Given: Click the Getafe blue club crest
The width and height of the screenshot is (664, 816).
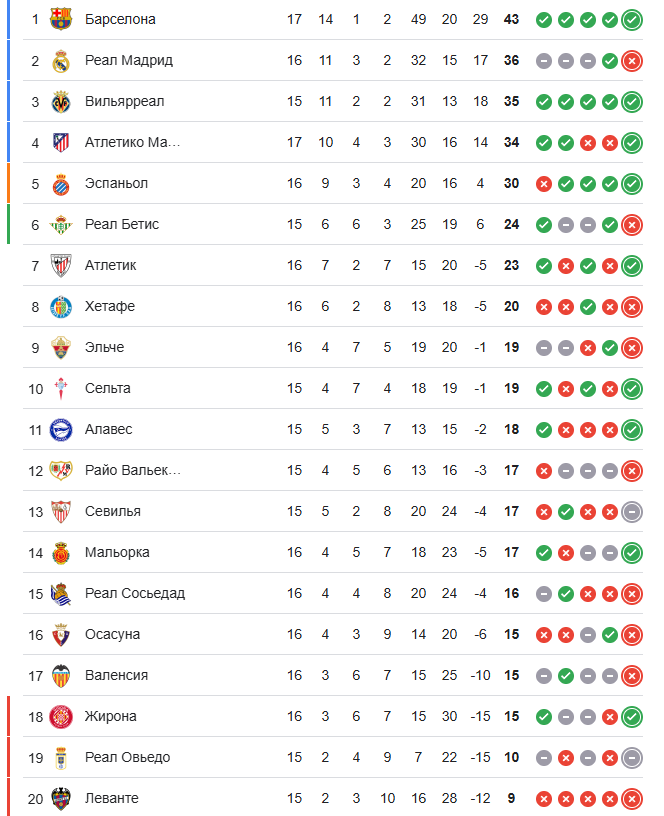Looking at the screenshot, I should tap(61, 307).
